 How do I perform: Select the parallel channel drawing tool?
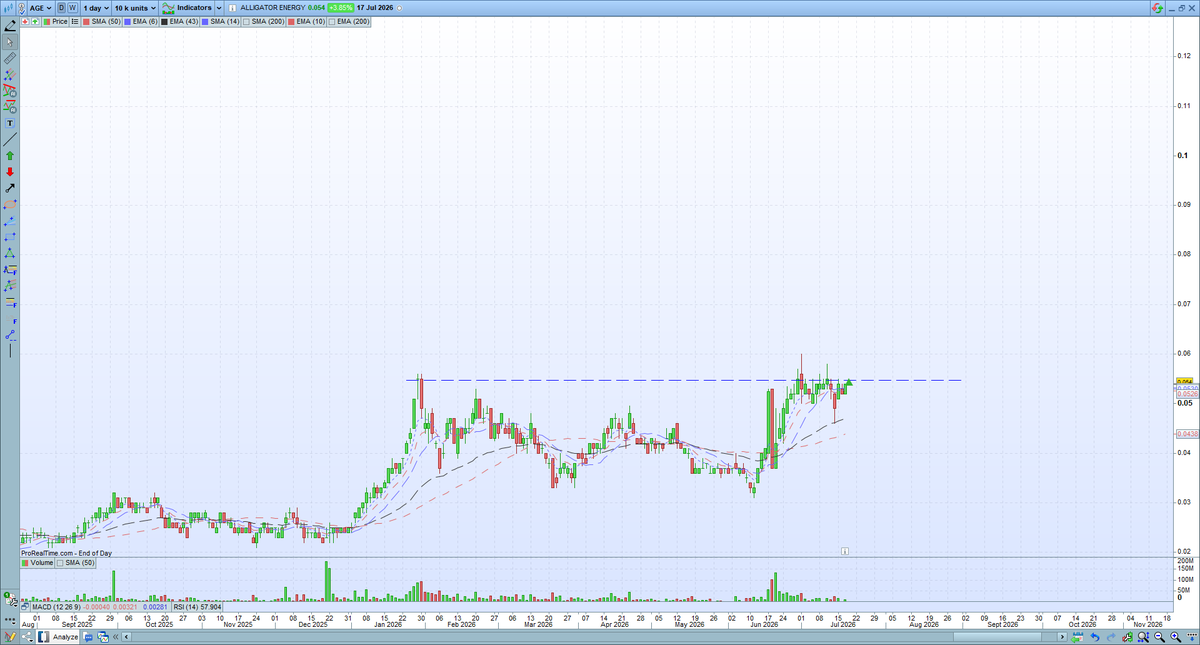(10, 75)
